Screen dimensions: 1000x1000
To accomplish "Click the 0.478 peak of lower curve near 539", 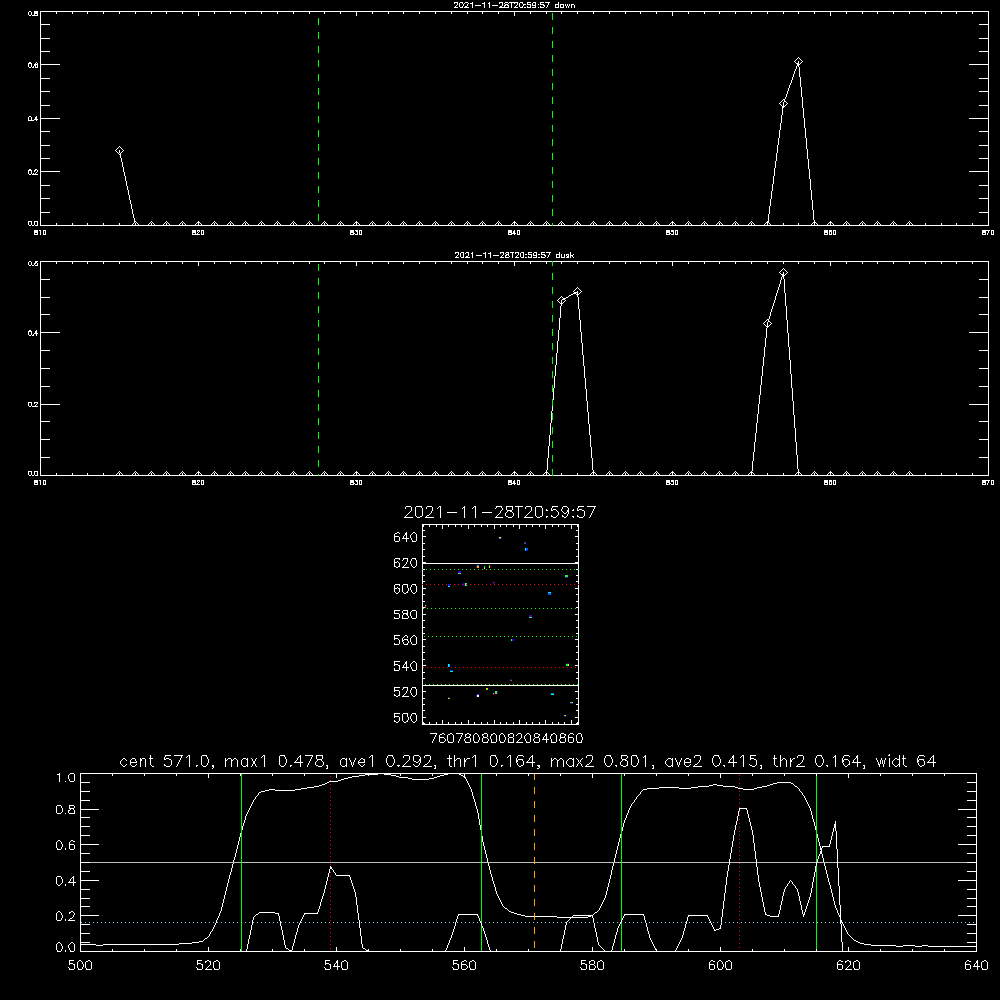I will tap(330, 867).
